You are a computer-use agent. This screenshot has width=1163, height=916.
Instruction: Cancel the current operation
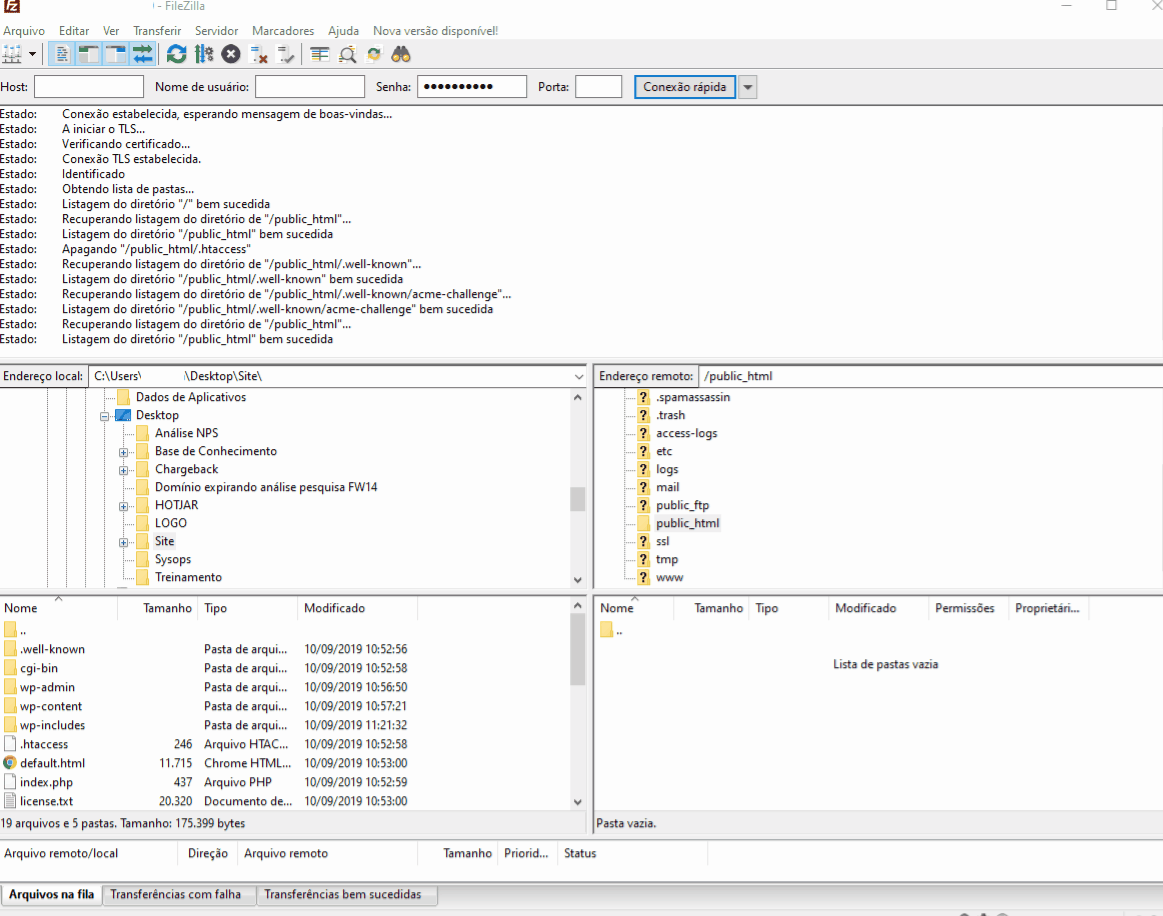point(231,54)
